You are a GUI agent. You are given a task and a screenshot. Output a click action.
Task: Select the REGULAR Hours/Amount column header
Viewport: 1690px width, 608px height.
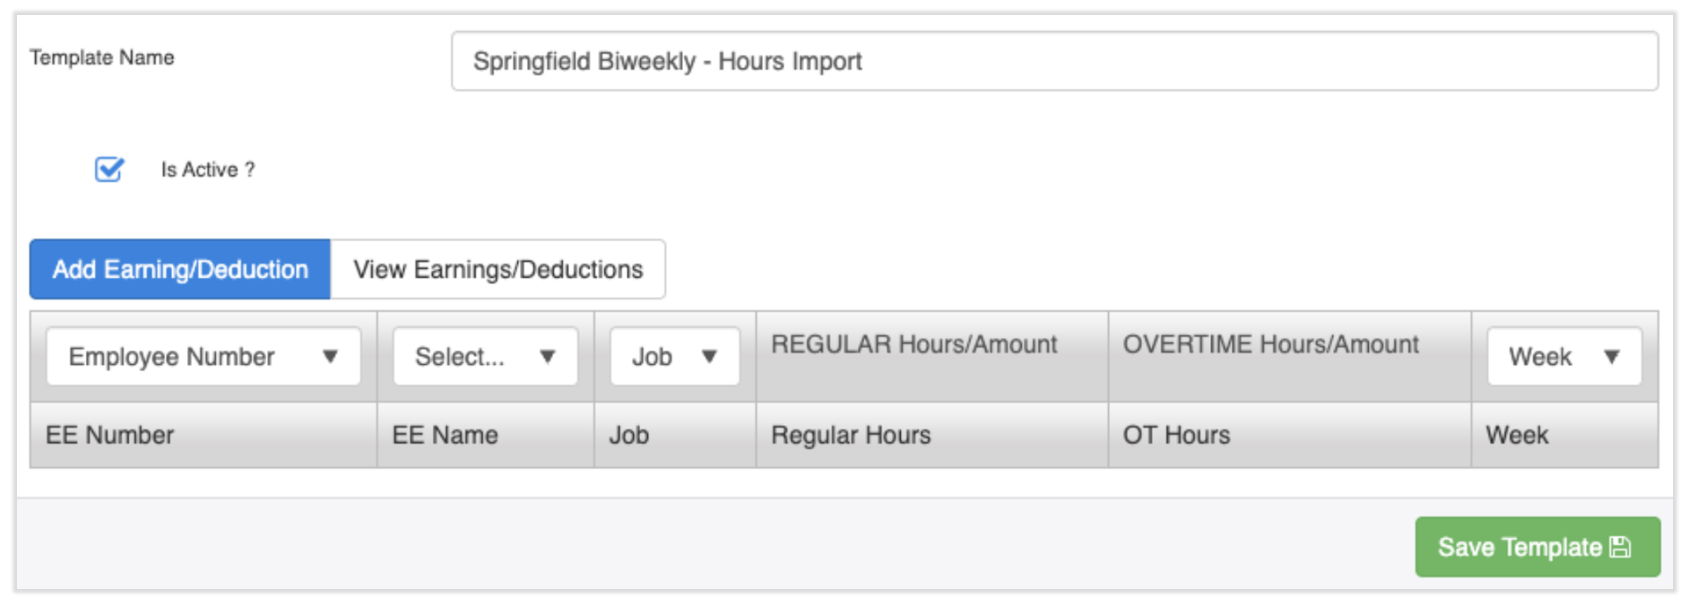click(x=914, y=345)
